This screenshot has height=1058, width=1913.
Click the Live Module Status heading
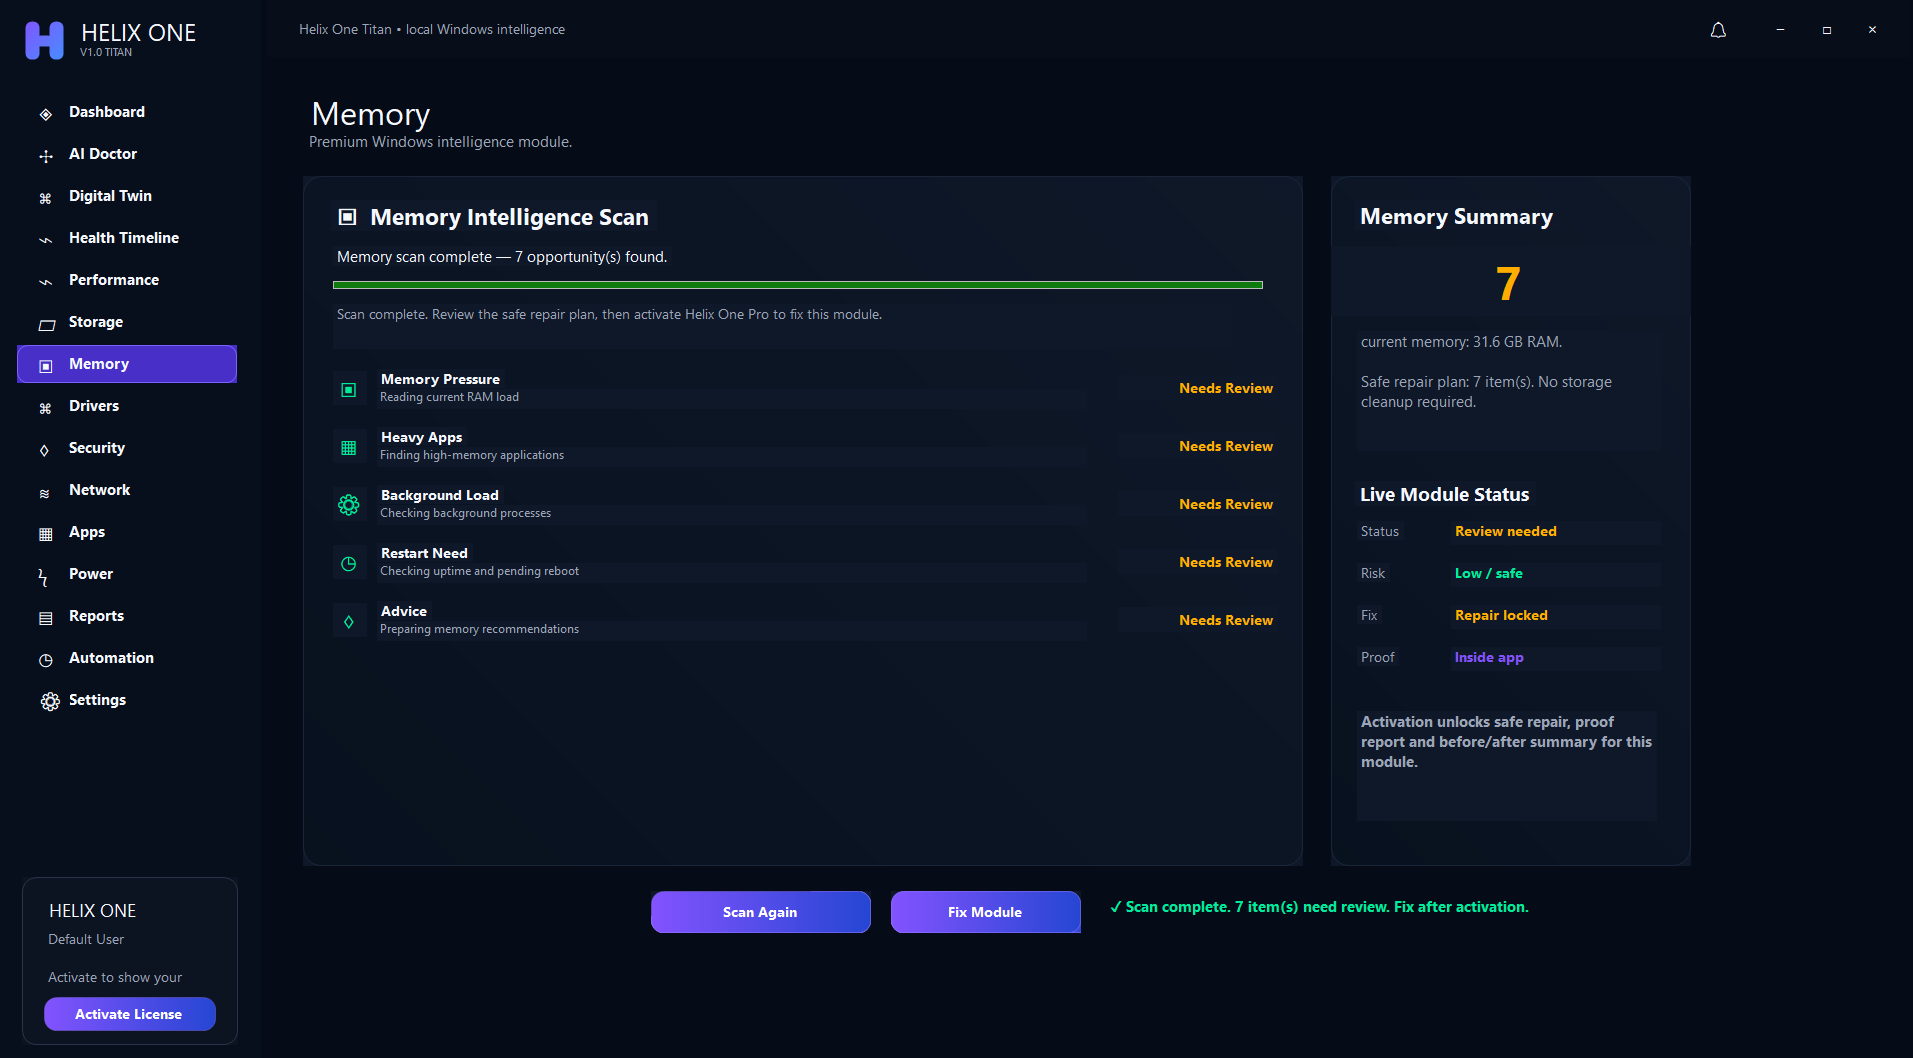click(x=1444, y=494)
